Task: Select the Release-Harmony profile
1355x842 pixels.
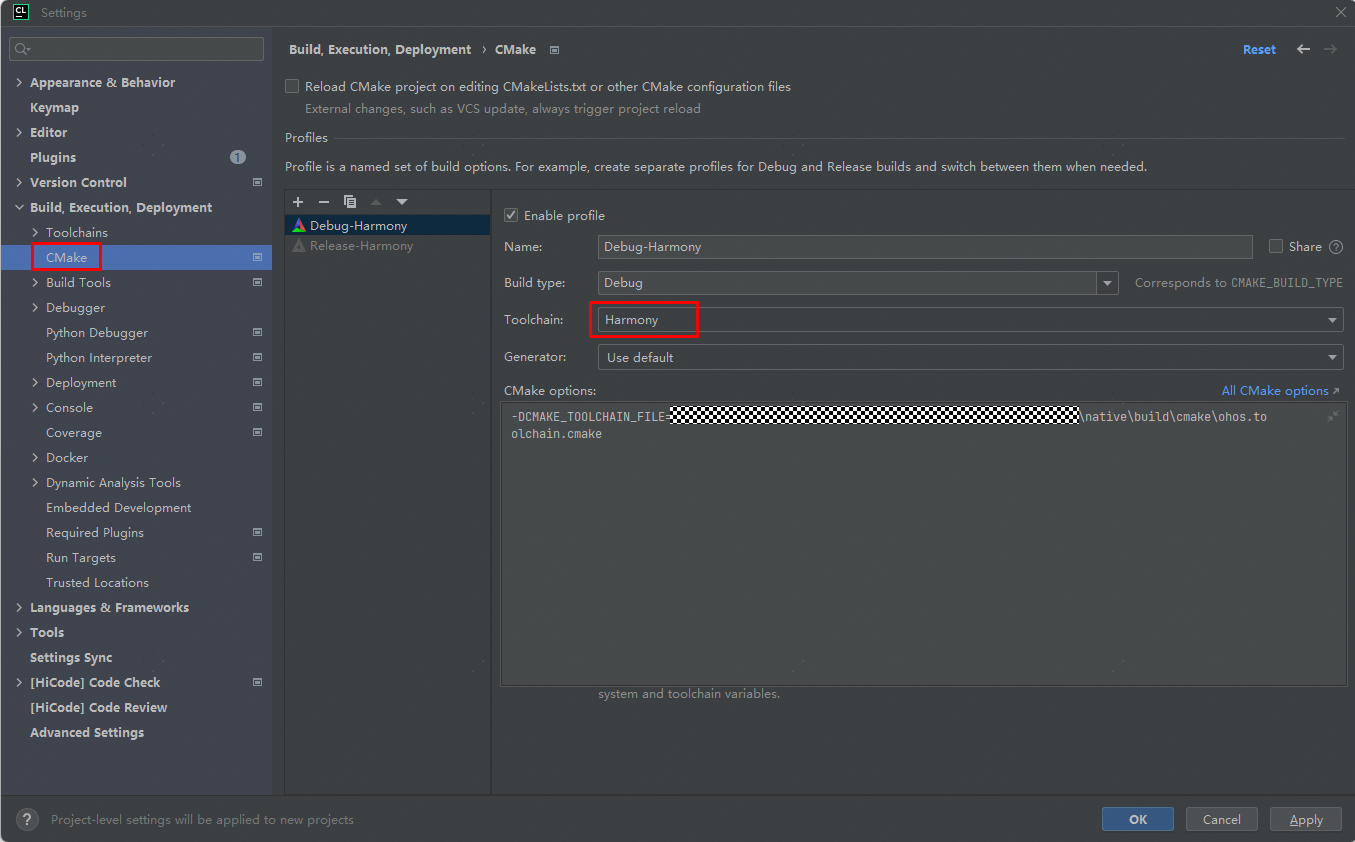Action: [x=361, y=246]
